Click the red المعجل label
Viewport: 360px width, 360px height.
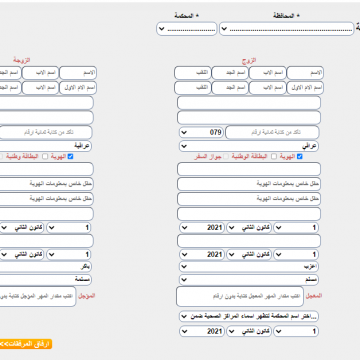pyautogui.click(x=314, y=296)
